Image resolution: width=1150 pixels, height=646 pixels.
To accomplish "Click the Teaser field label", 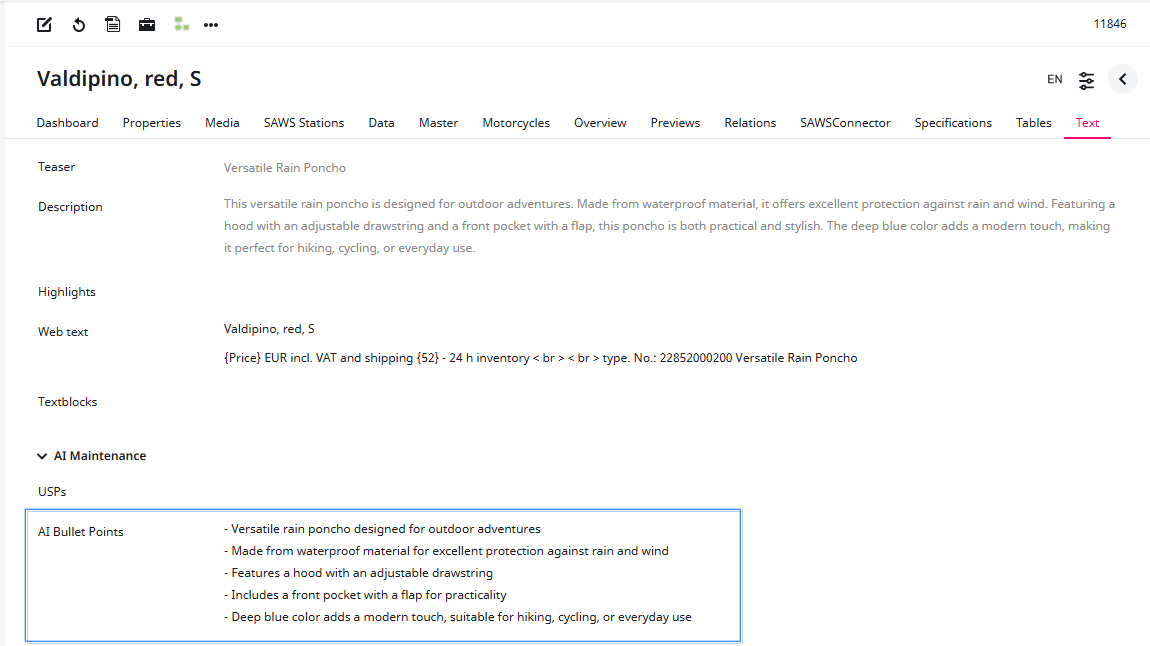I will [56, 167].
